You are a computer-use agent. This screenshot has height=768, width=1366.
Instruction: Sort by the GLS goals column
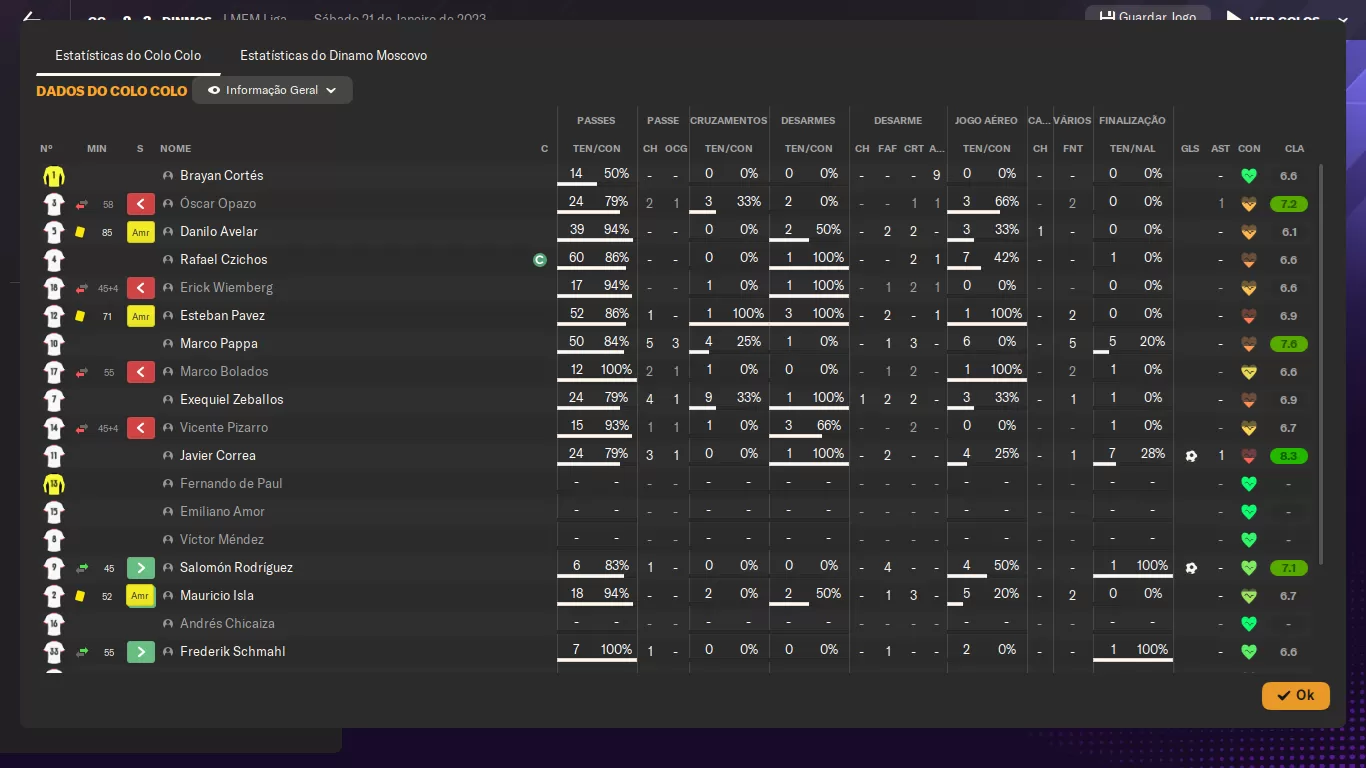(x=1190, y=149)
